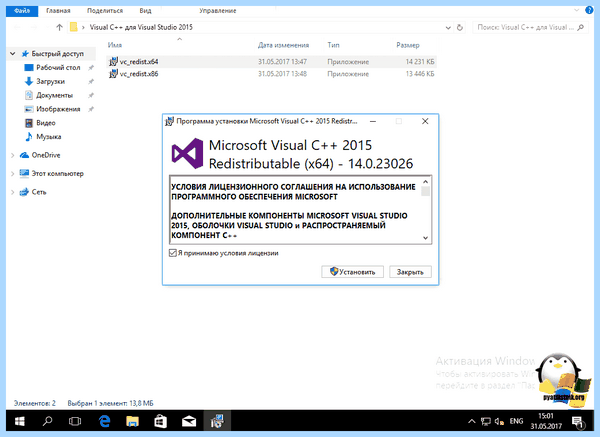The width and height of the screenshot is (600, 437).
Task: Click the vc_redist.x86 installer icon
Action: click(113, 74)
